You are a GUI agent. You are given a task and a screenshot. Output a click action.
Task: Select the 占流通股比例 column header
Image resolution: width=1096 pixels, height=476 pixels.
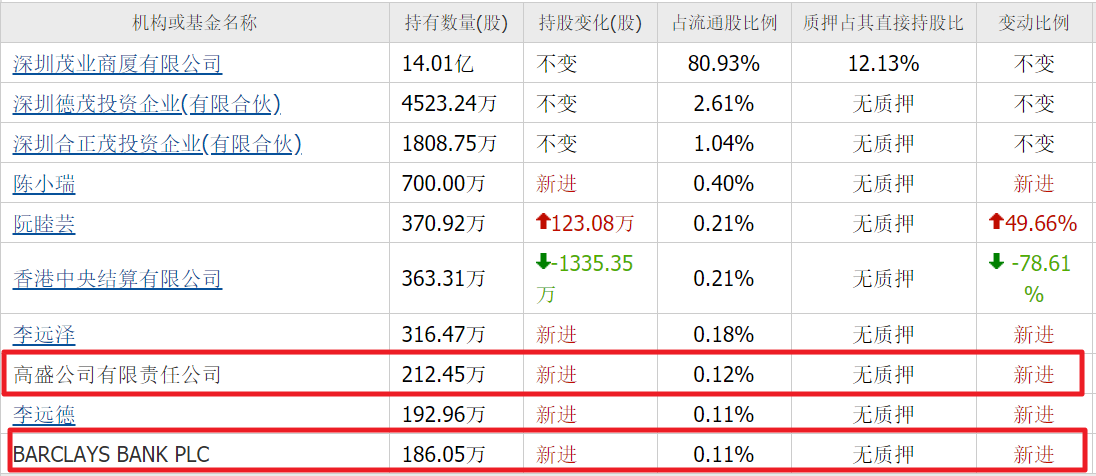724,23
